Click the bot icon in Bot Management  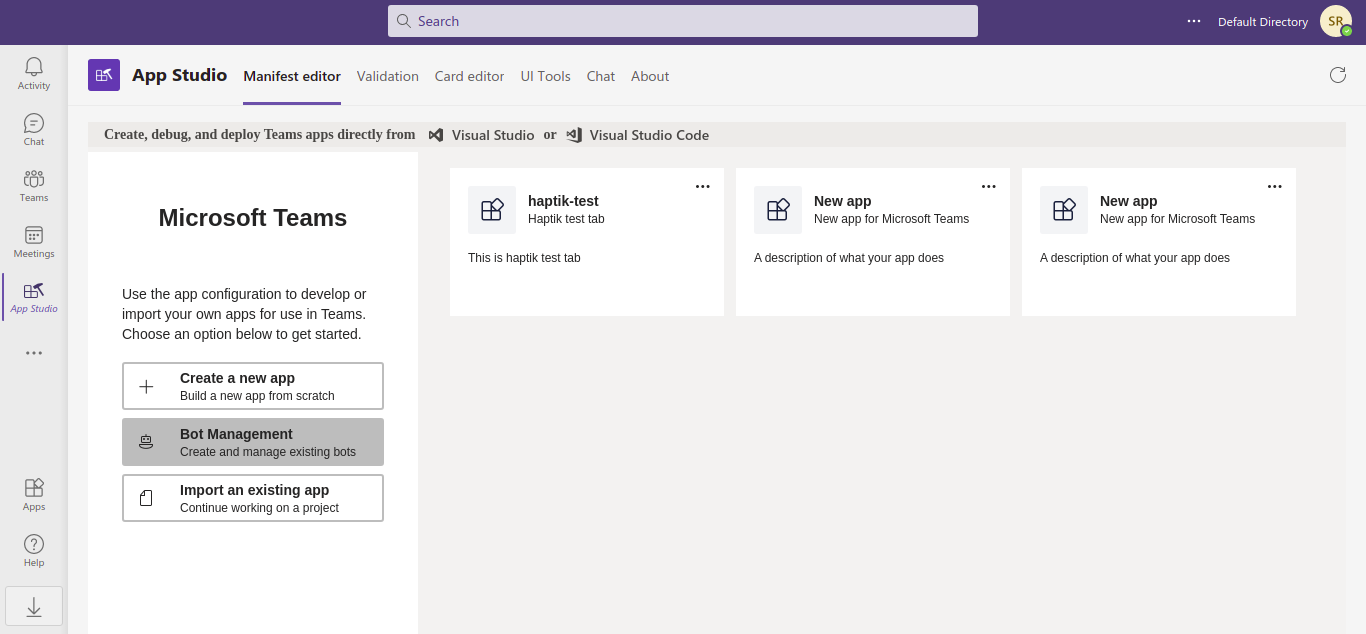(x=146, y=442)
